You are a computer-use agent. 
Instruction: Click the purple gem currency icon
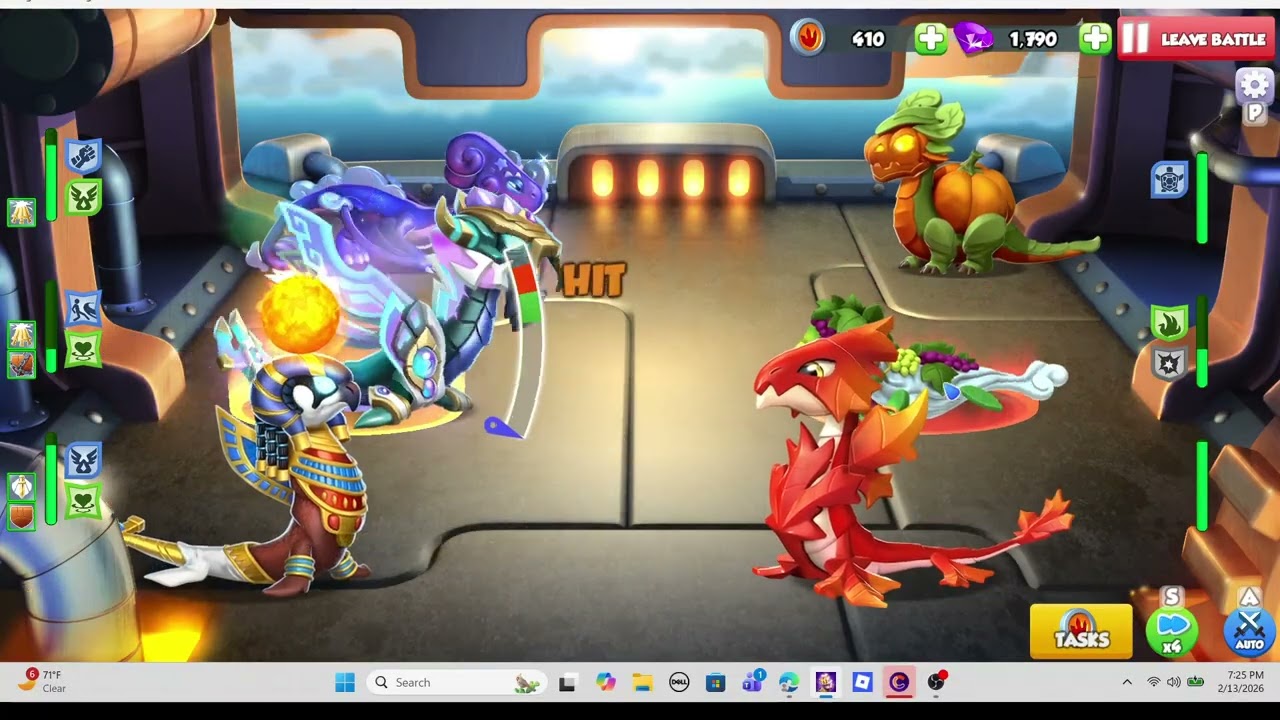pyautogui.click(x=973, y=38)
